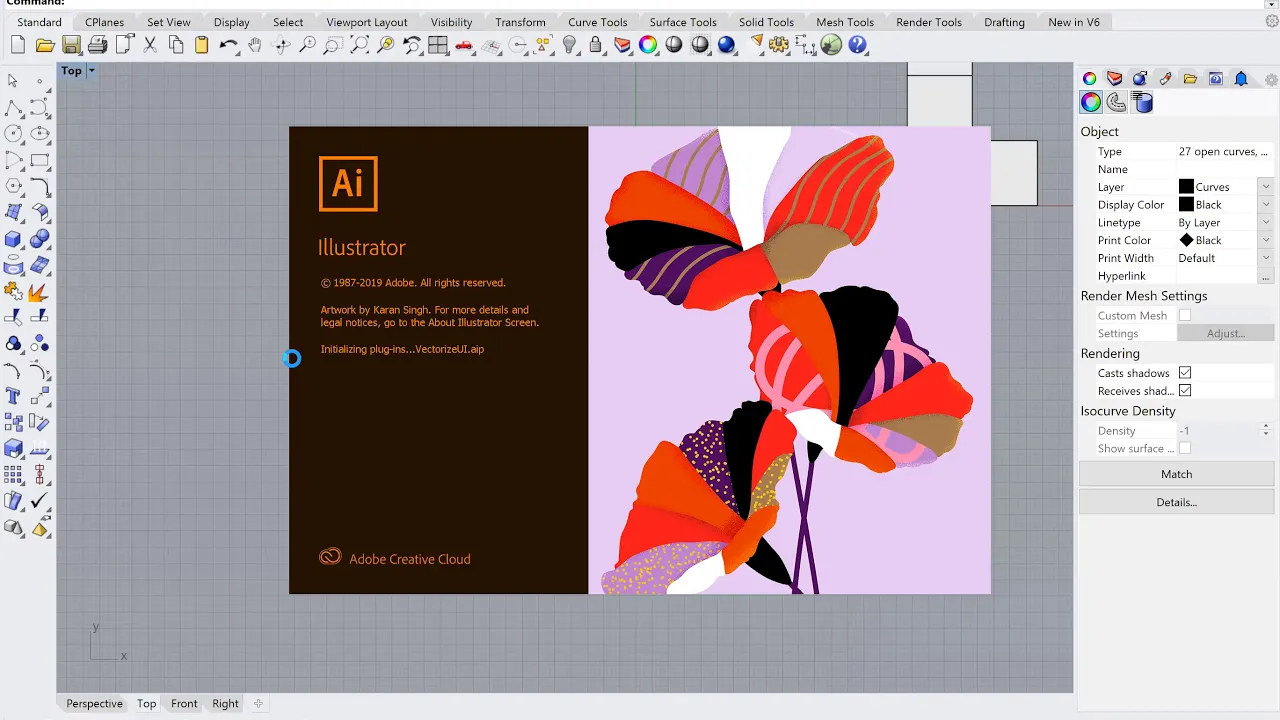Click the Undo arrow icon
The height and width of the screenshot is (720, 1280).
(x=229, y=44)
